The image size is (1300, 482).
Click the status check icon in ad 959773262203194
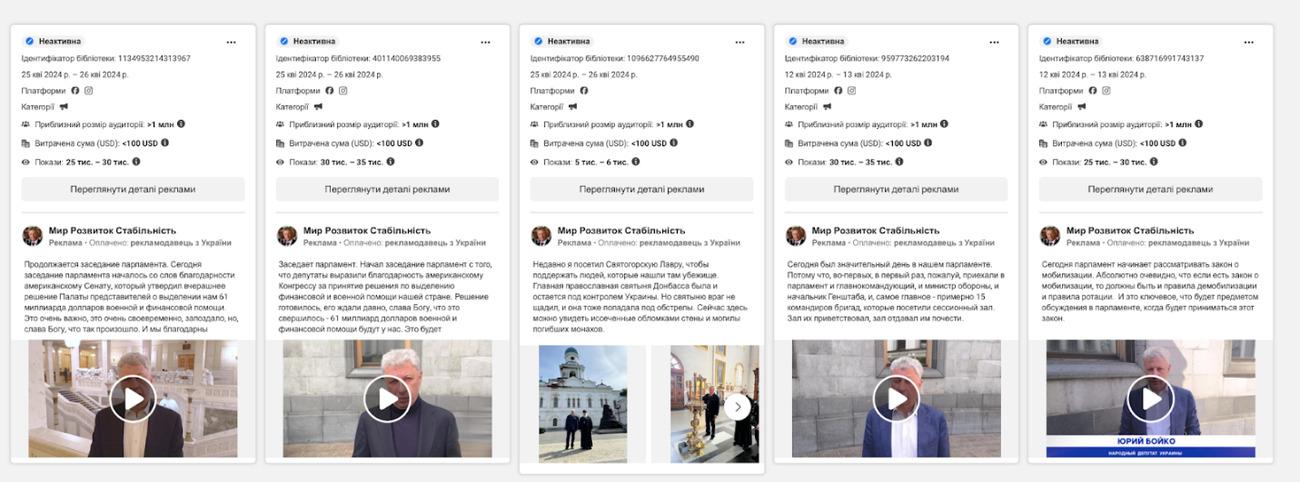click(792, 41)
